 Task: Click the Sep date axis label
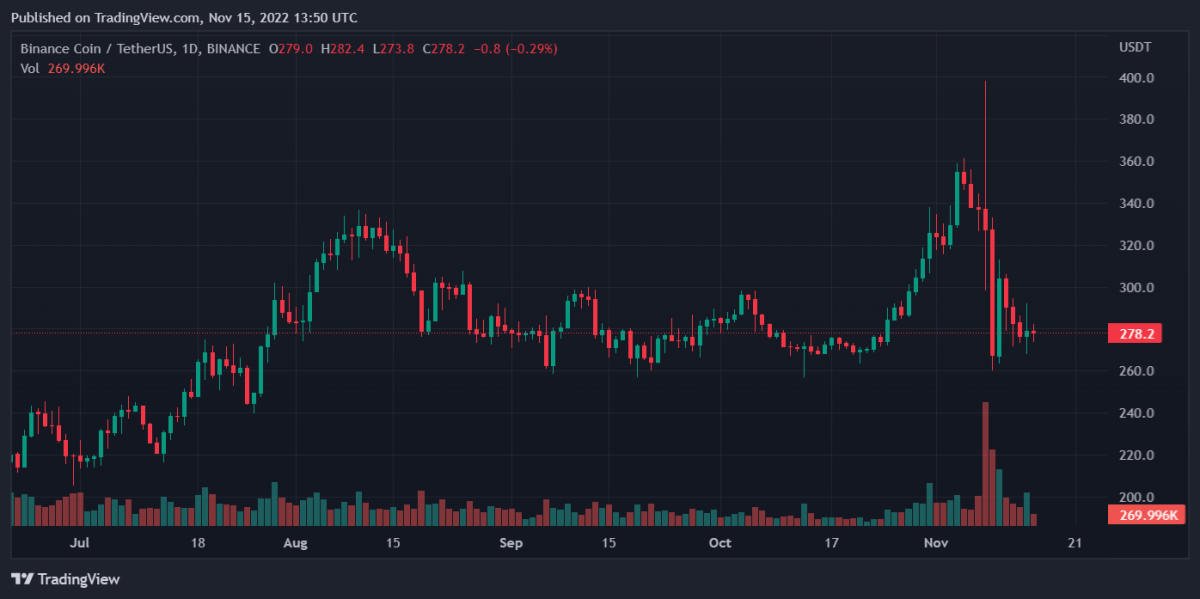[511, 543]
